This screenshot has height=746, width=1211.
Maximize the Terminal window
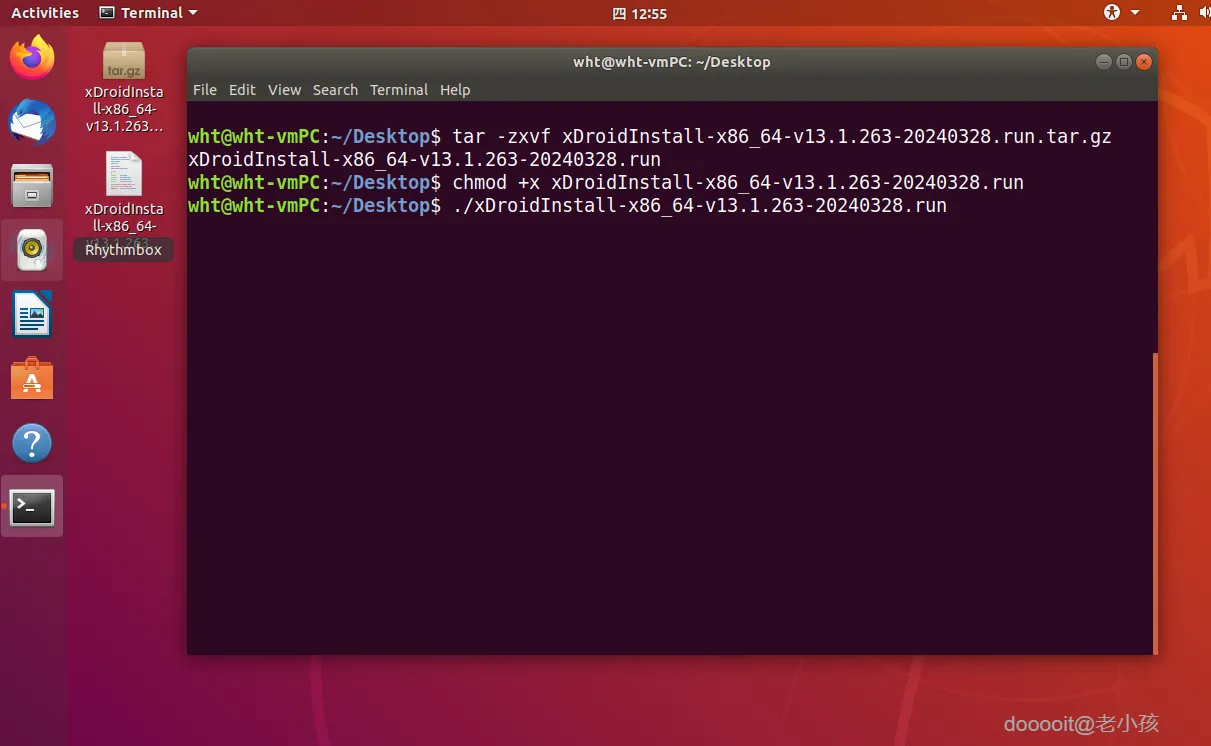pyautogui.click(x=1123, y=61)
